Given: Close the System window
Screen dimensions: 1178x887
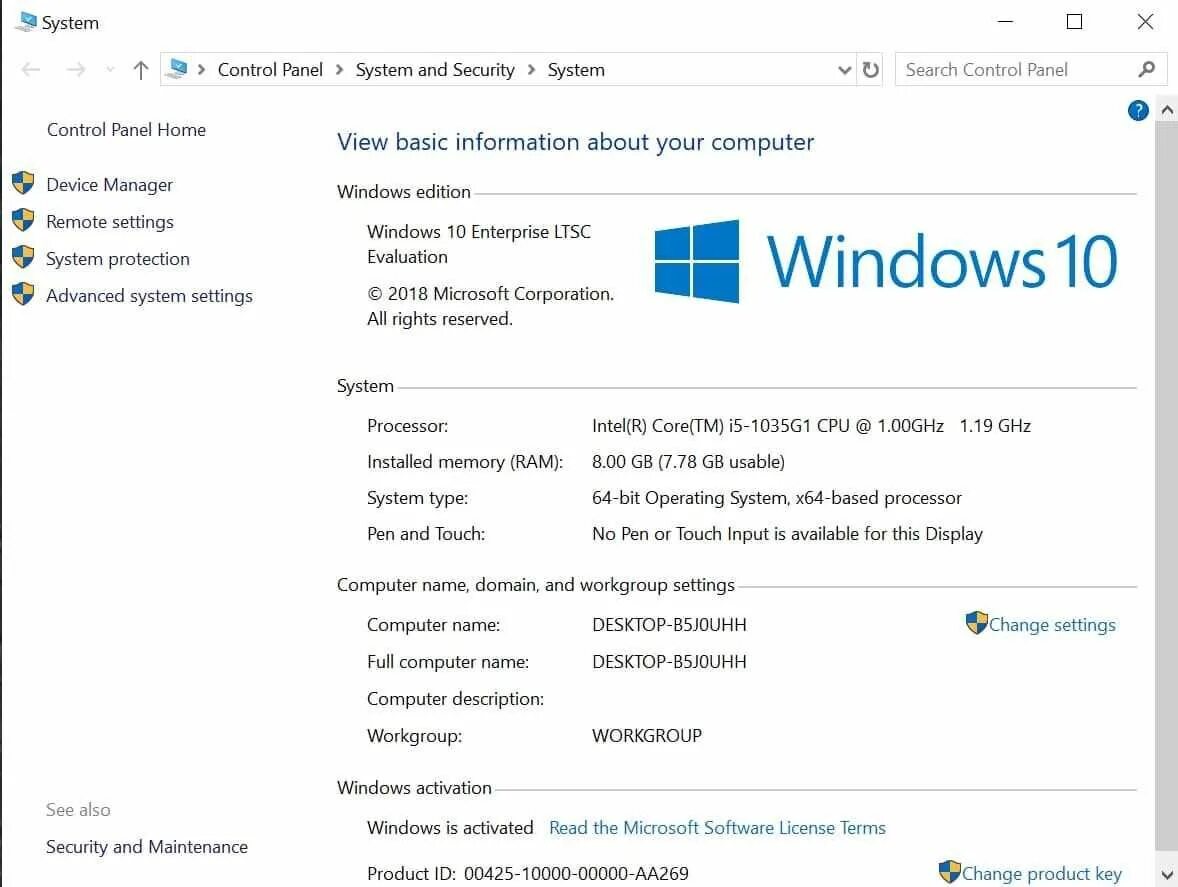Looking at the screenshot, I should 1145,22.
